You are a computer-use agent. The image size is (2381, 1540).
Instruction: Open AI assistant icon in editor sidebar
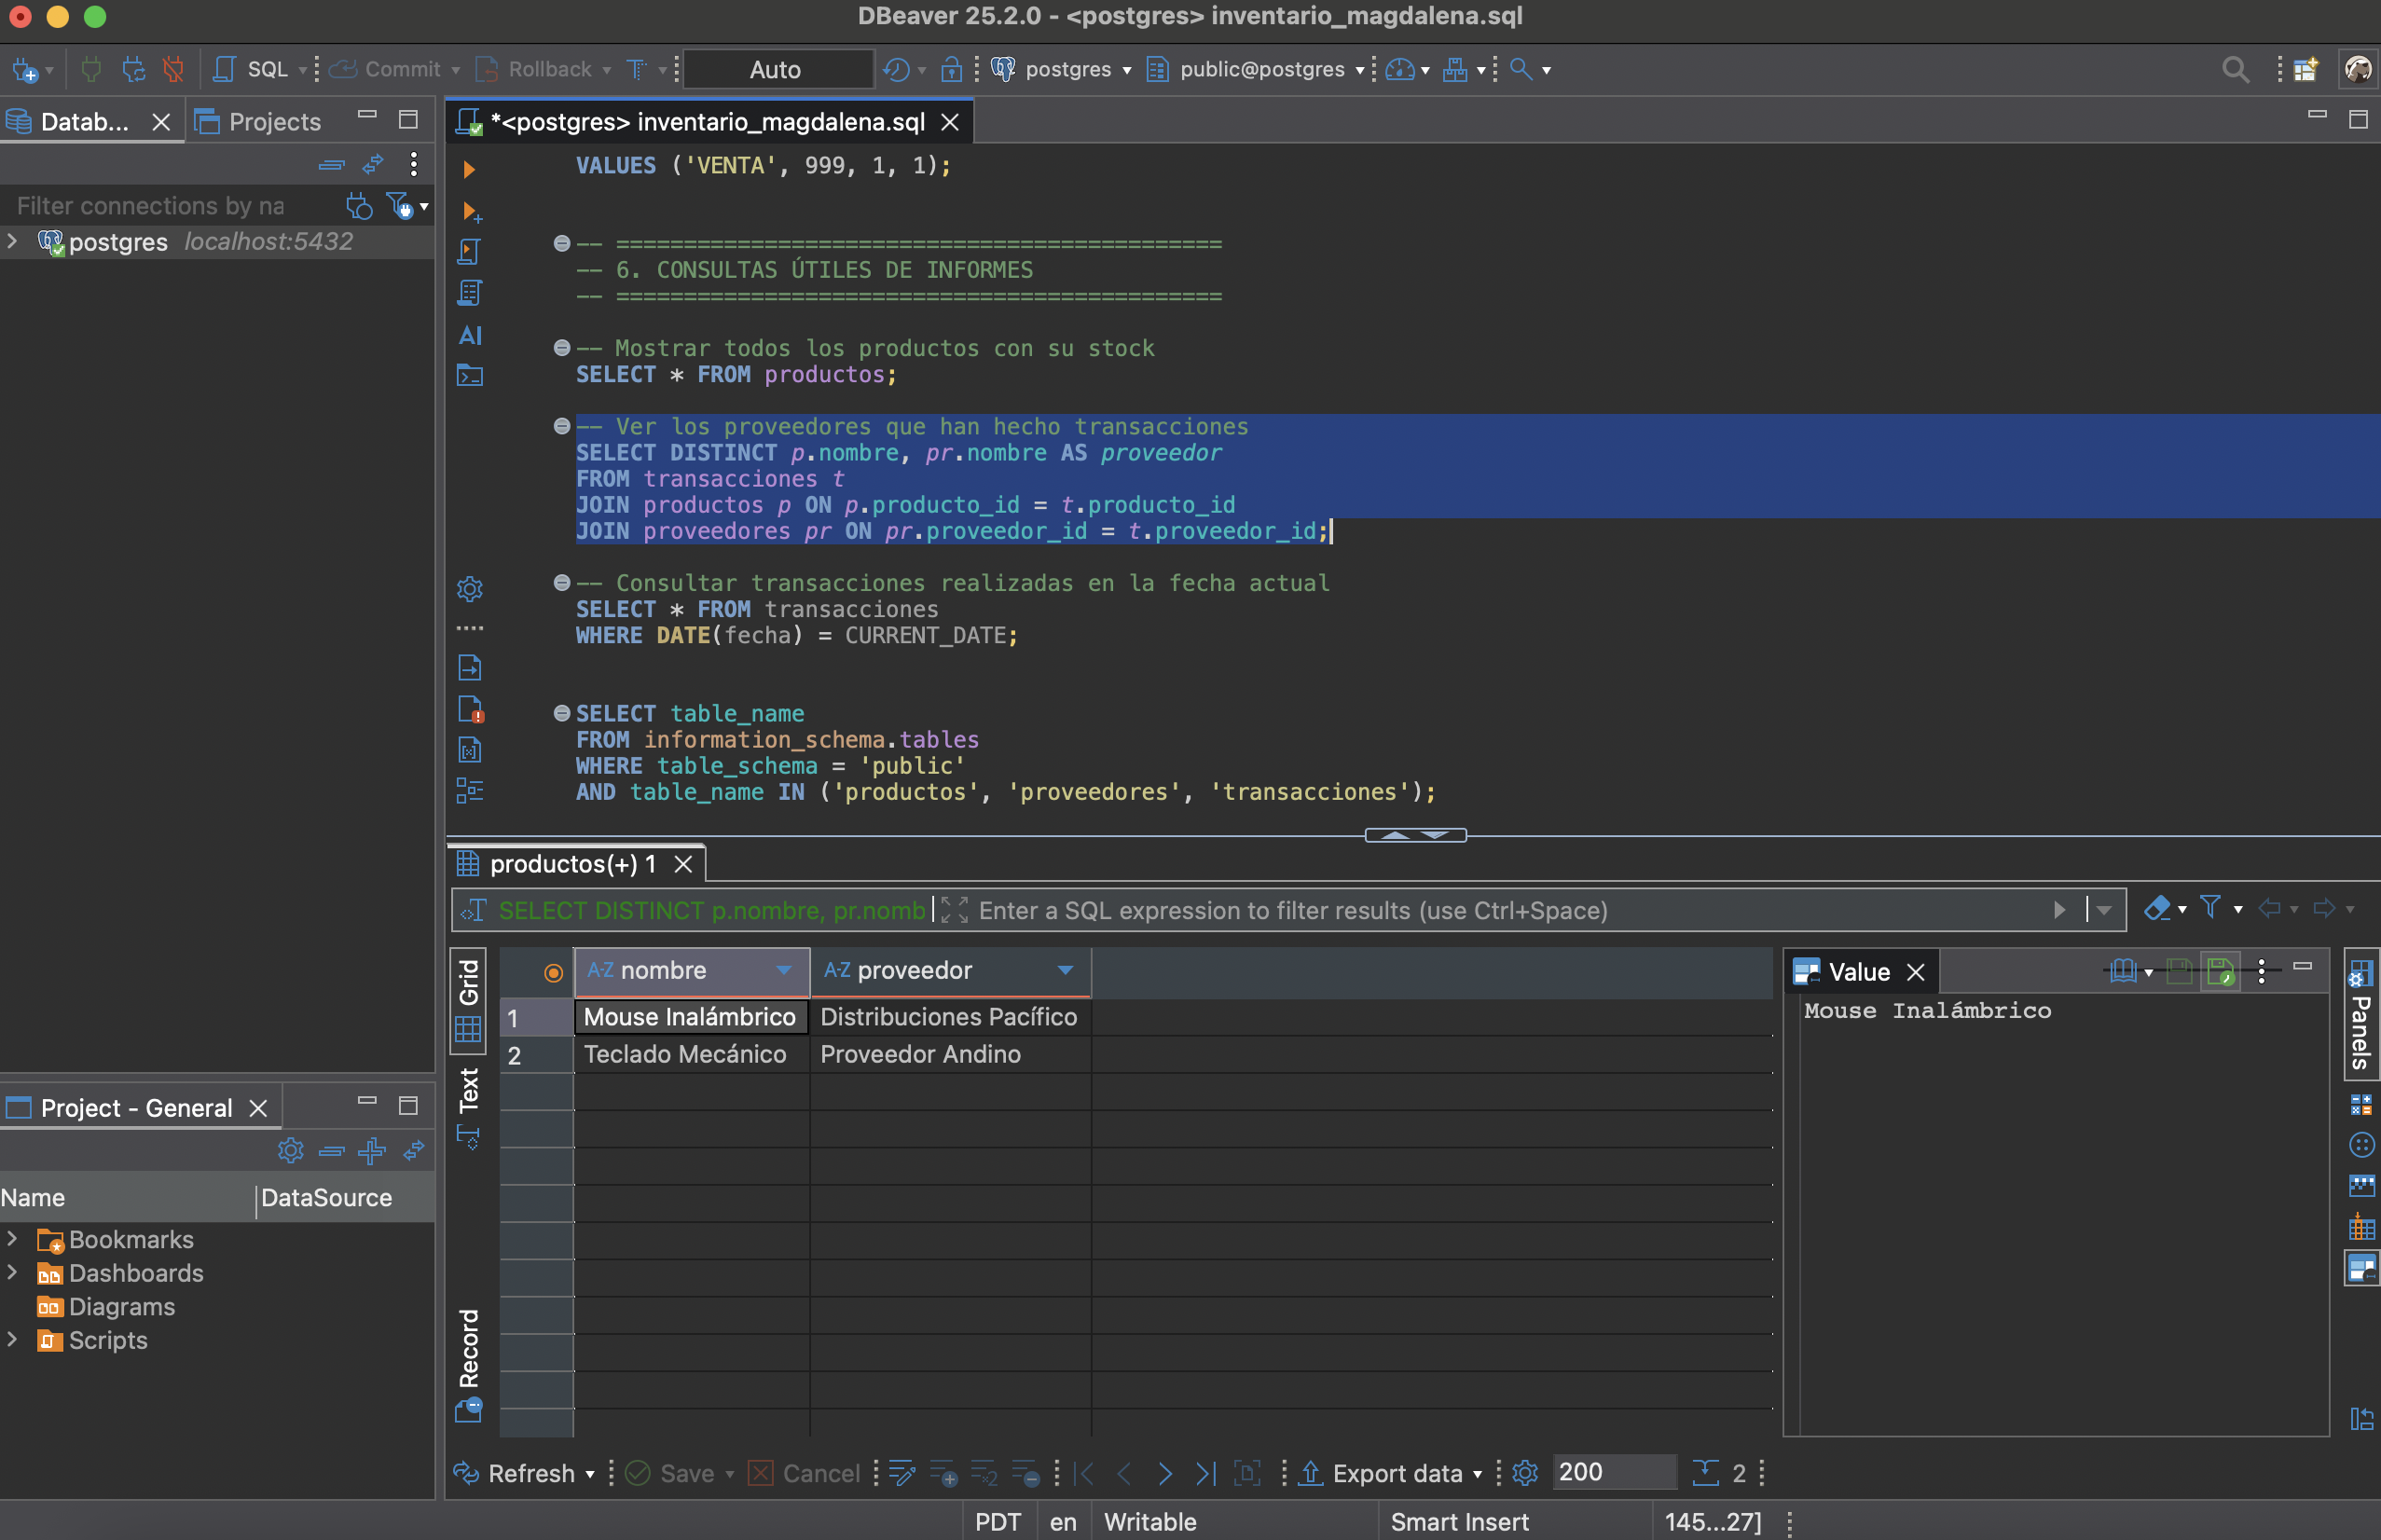coord(470,335)
